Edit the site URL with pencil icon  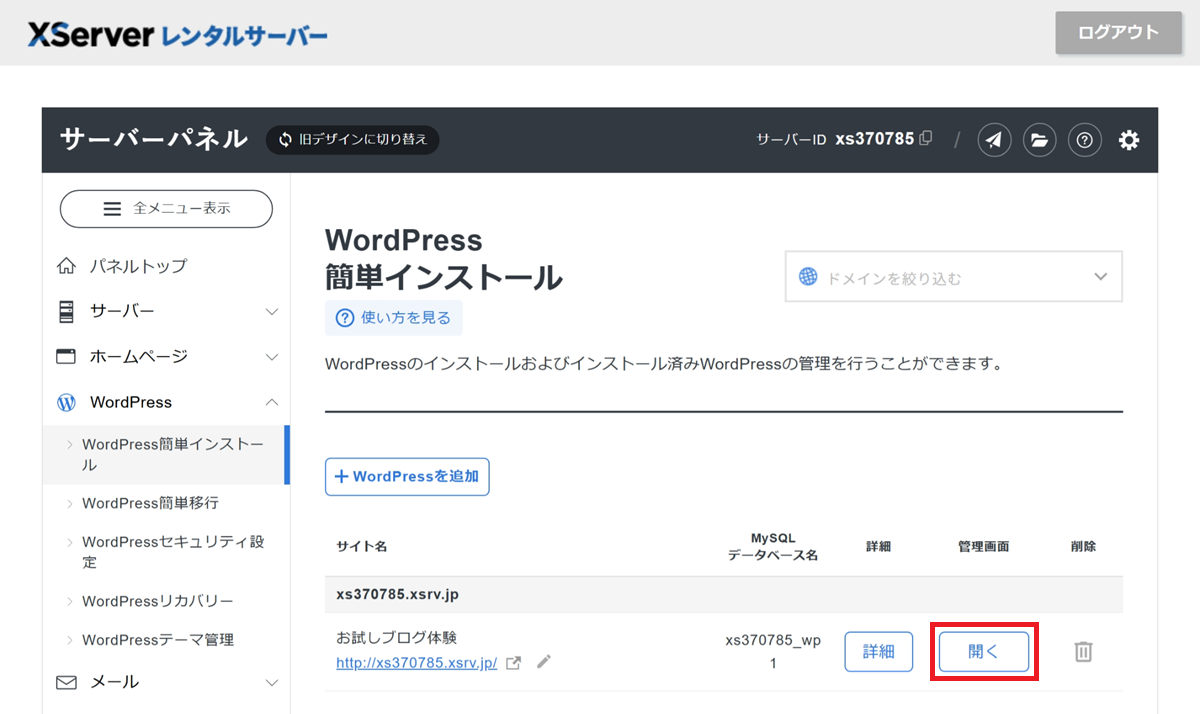[x=543, y=662]
